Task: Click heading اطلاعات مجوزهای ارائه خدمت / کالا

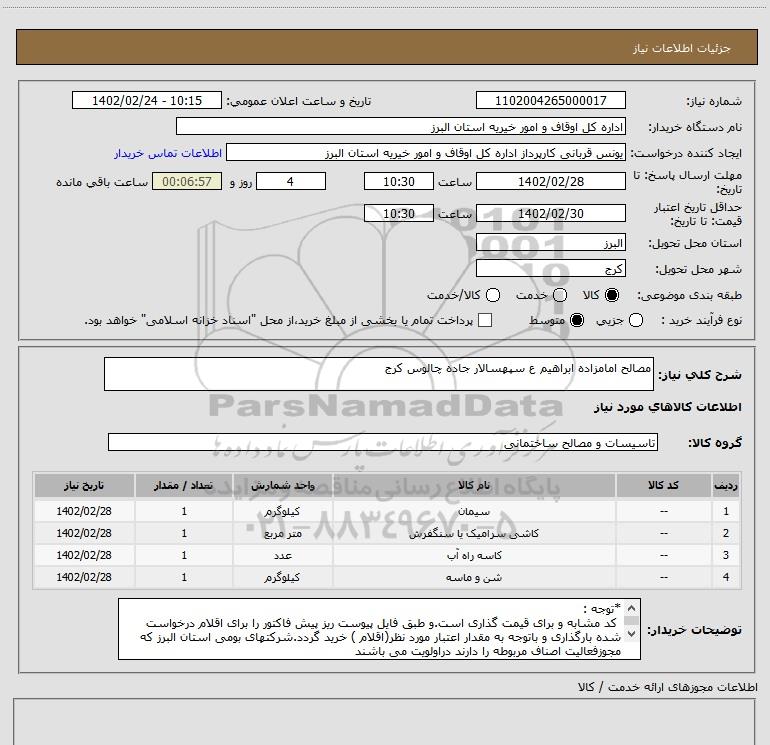Action: [x=667, y=687]
